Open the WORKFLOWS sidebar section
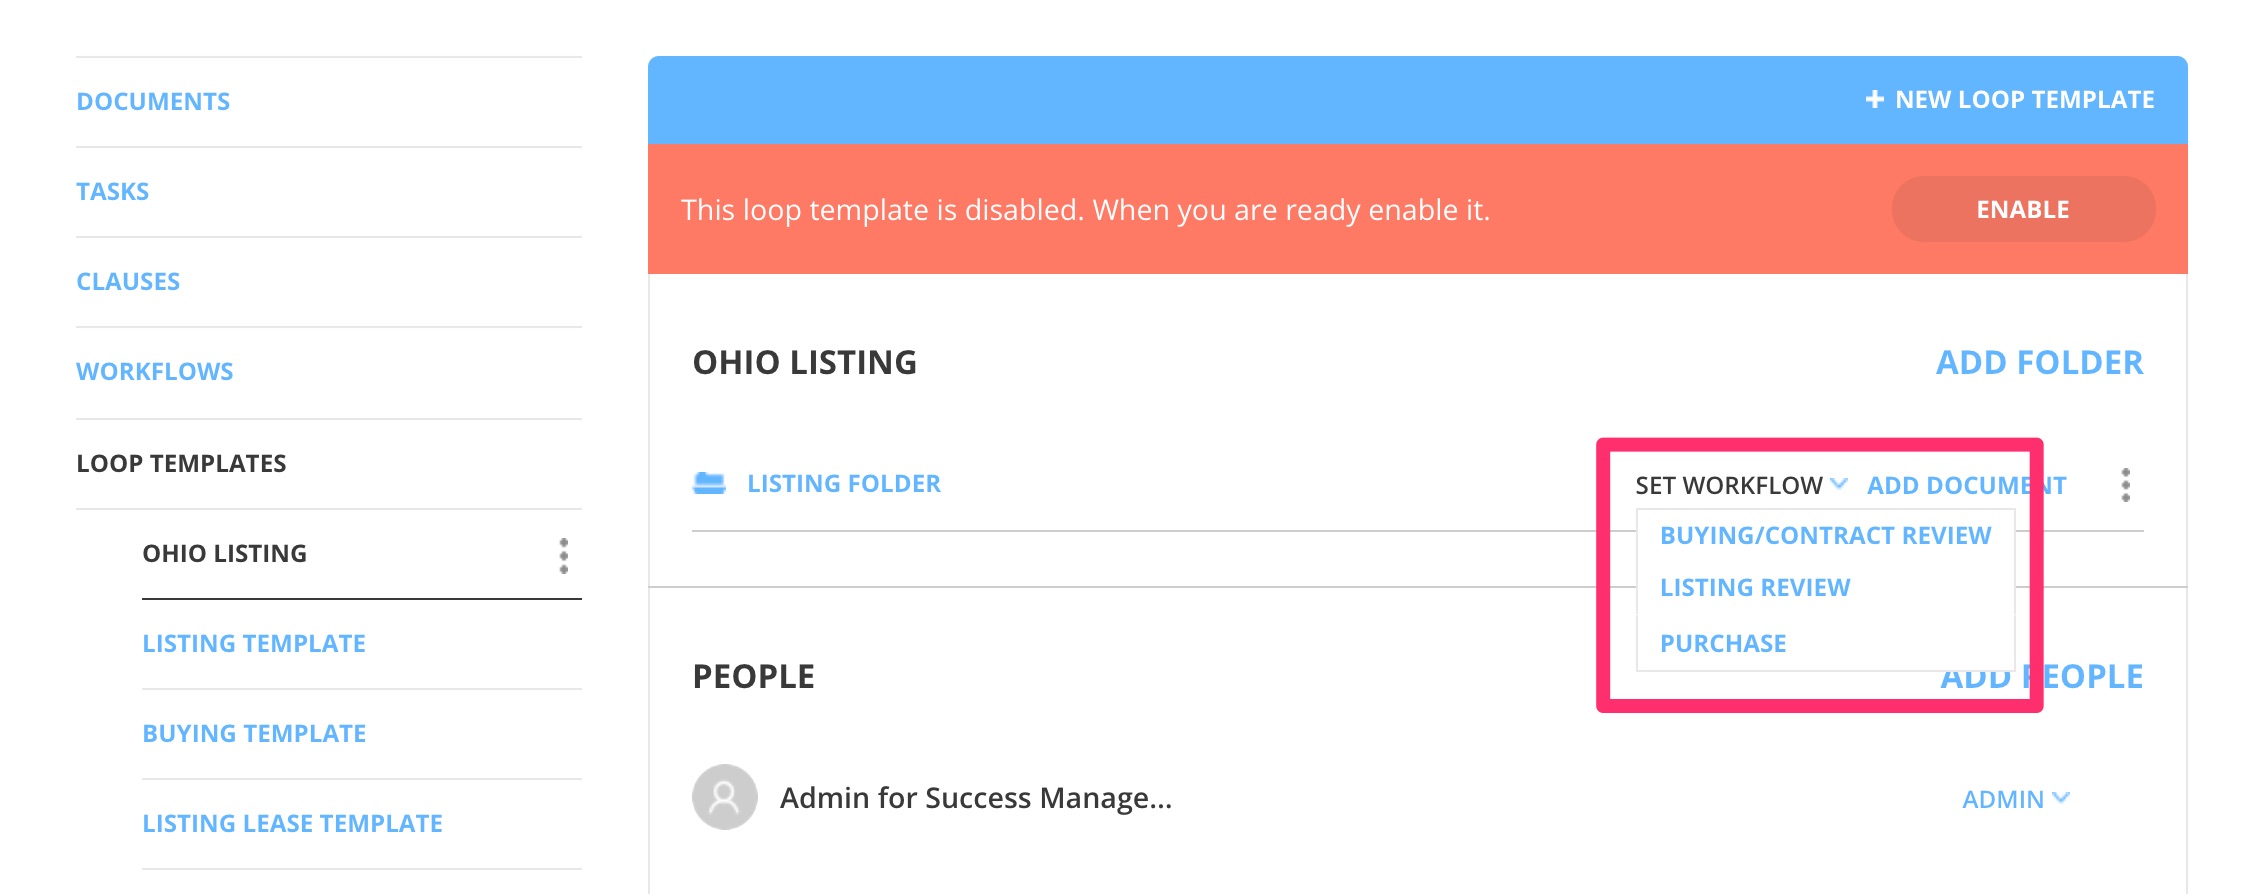 [156, 371]
